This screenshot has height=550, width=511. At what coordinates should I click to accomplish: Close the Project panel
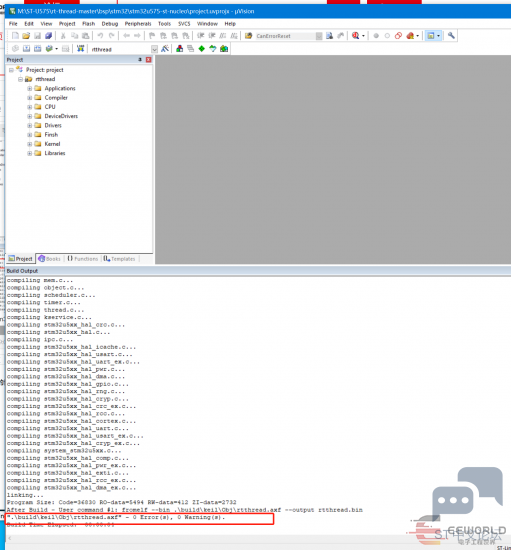tap(148, 60)
